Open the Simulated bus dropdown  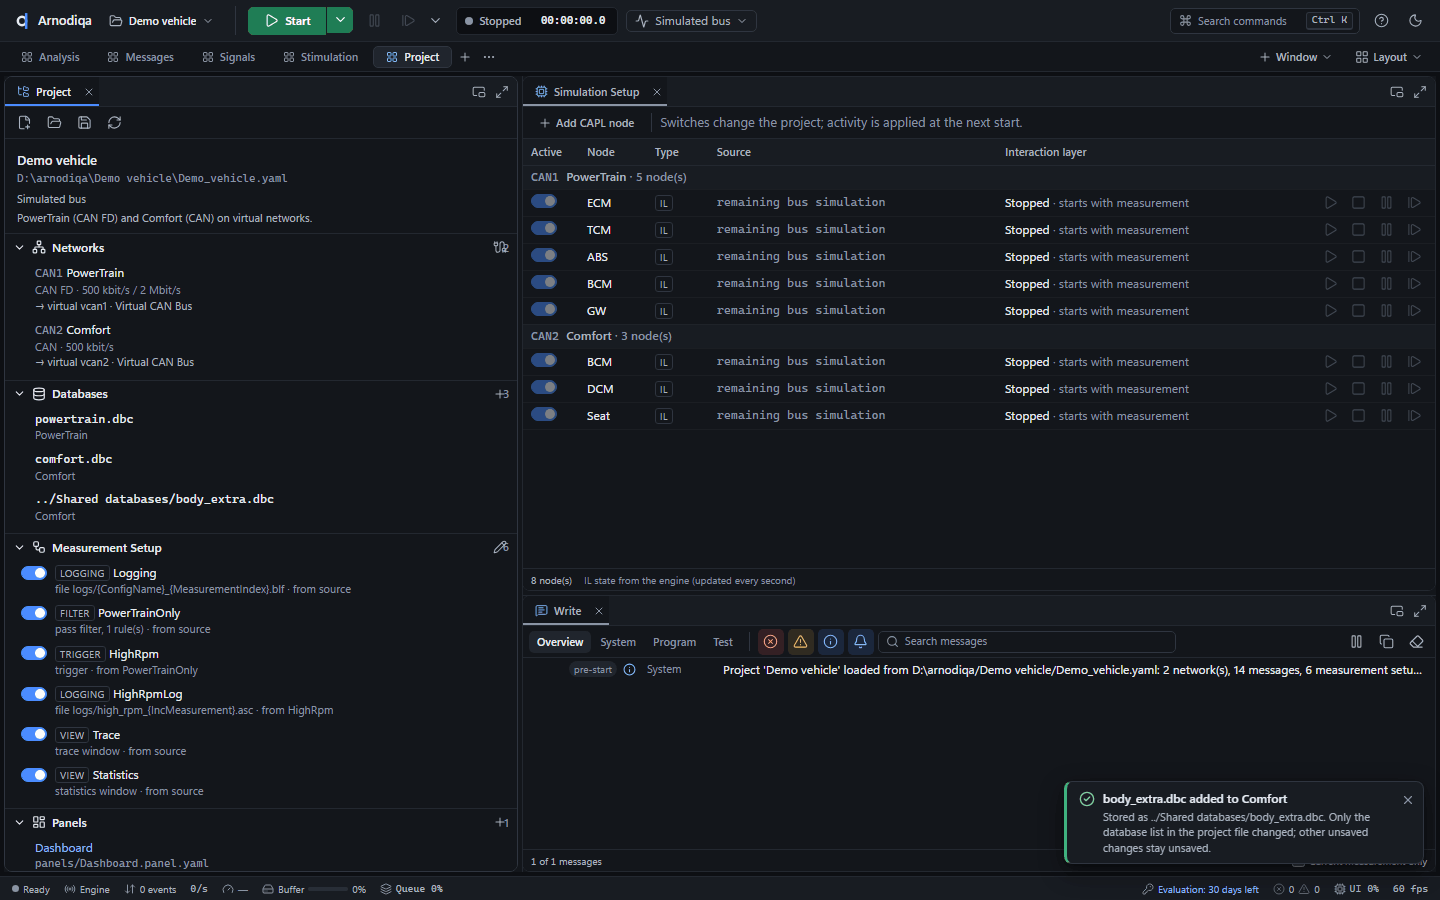pos(691,21)
